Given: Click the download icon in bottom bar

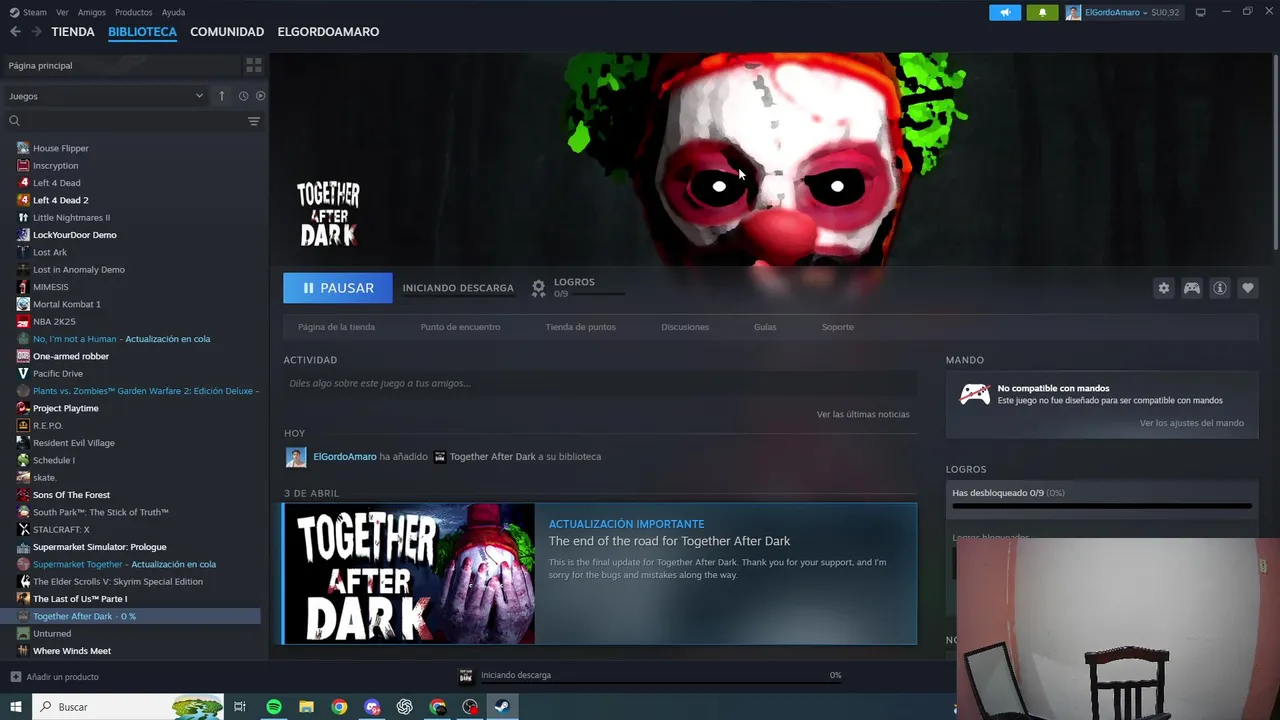Looking at the screenshot, I should pyautogui.click(x=466, y=675).
